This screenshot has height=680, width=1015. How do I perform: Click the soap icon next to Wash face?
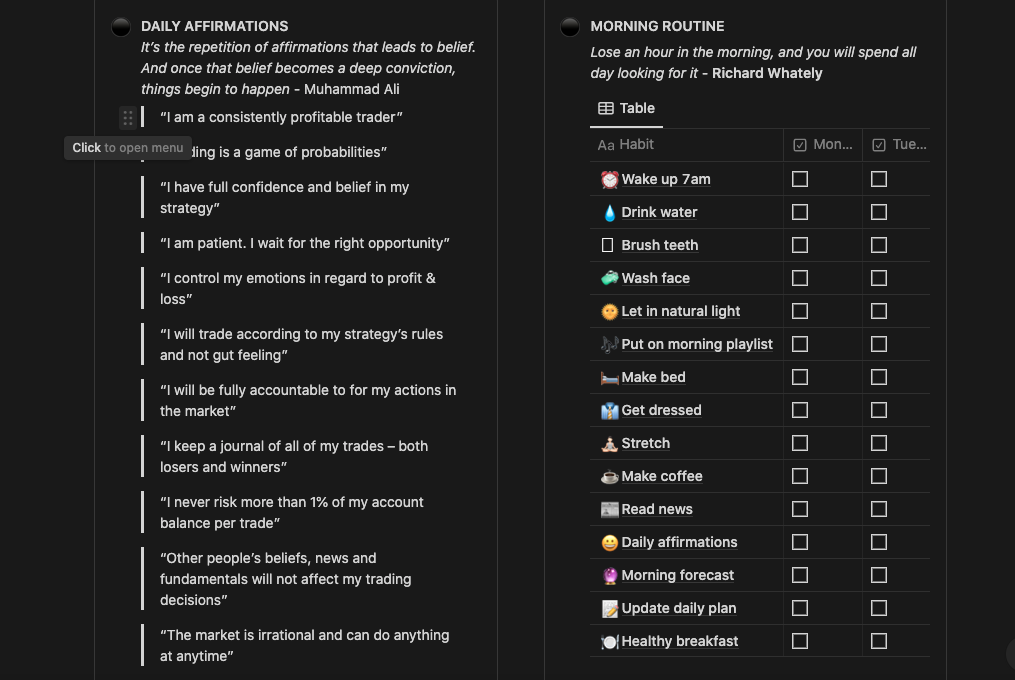pyautogui.click(x=609, y=278)
